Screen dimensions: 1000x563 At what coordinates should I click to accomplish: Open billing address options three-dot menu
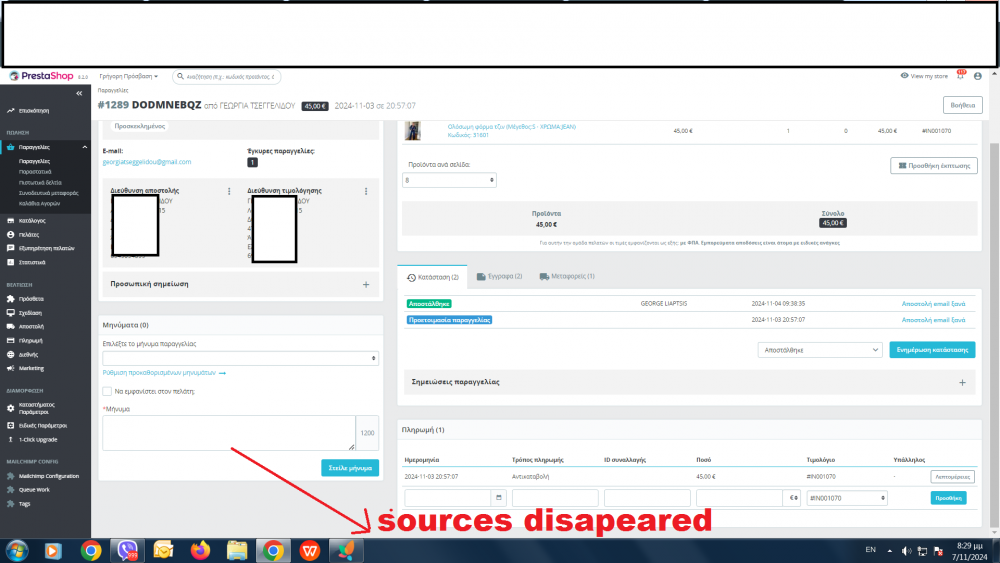[366, 191]
